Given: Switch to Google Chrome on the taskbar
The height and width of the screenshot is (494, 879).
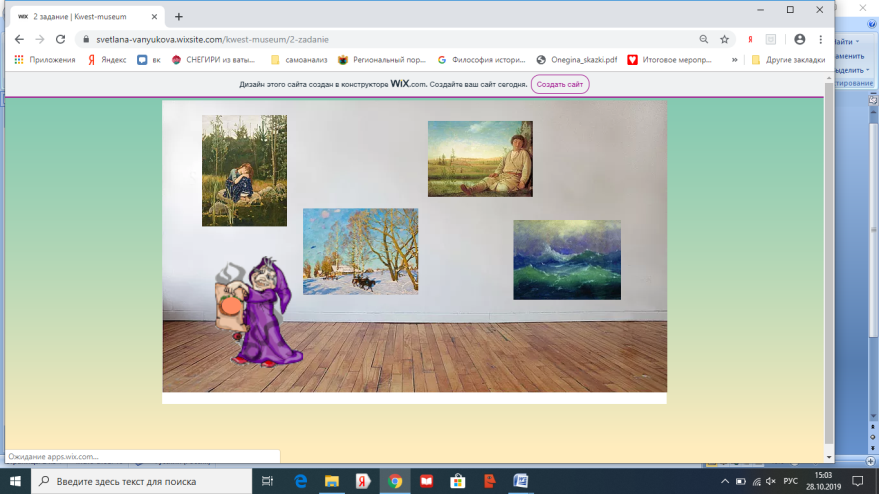Looking at the screenshot, I should 395,481.
